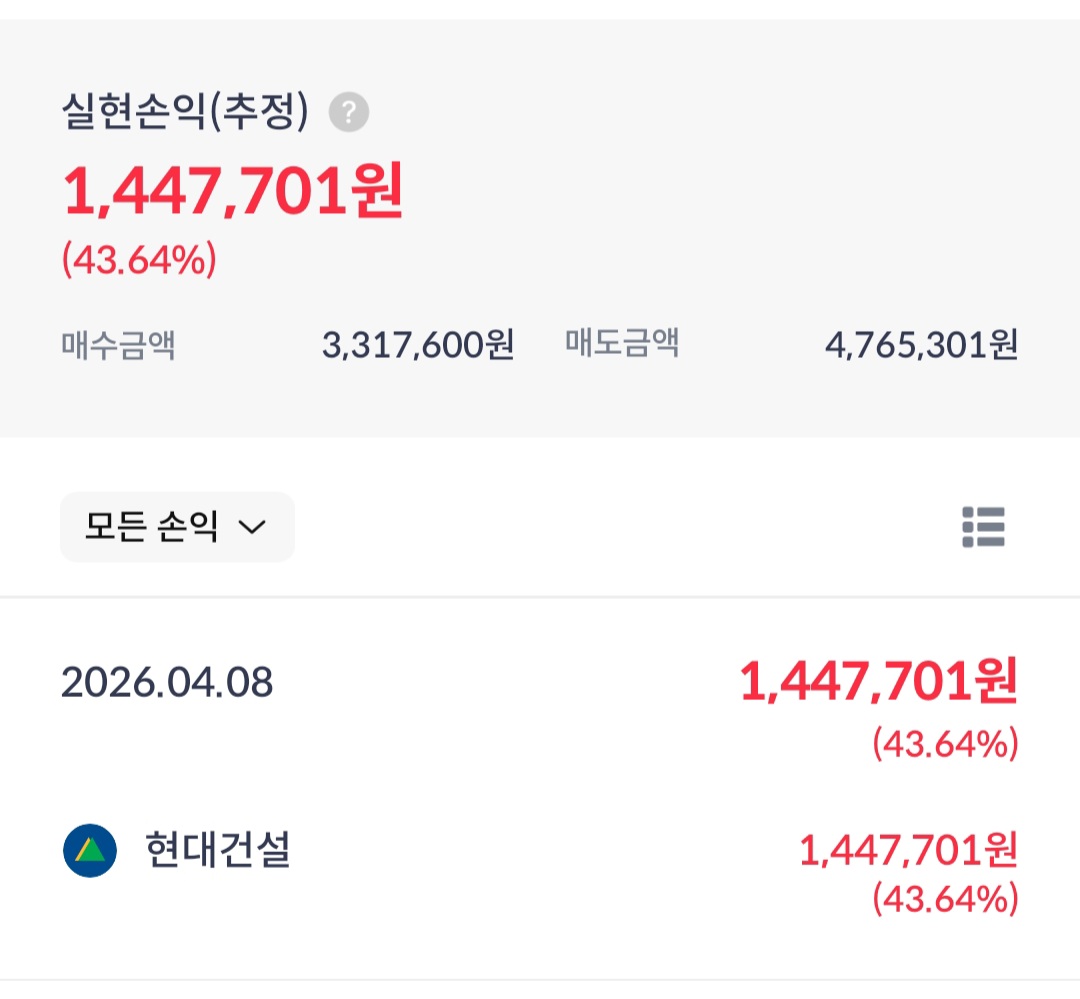Select the 매수금액 label
This screenshot has width=1080, height=999.
pyautogui.click(x=118, y=346)
